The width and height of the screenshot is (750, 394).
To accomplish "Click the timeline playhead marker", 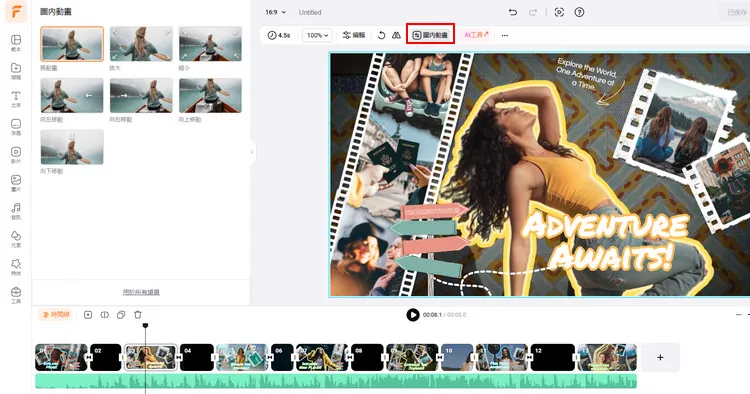I will (145, 326).
